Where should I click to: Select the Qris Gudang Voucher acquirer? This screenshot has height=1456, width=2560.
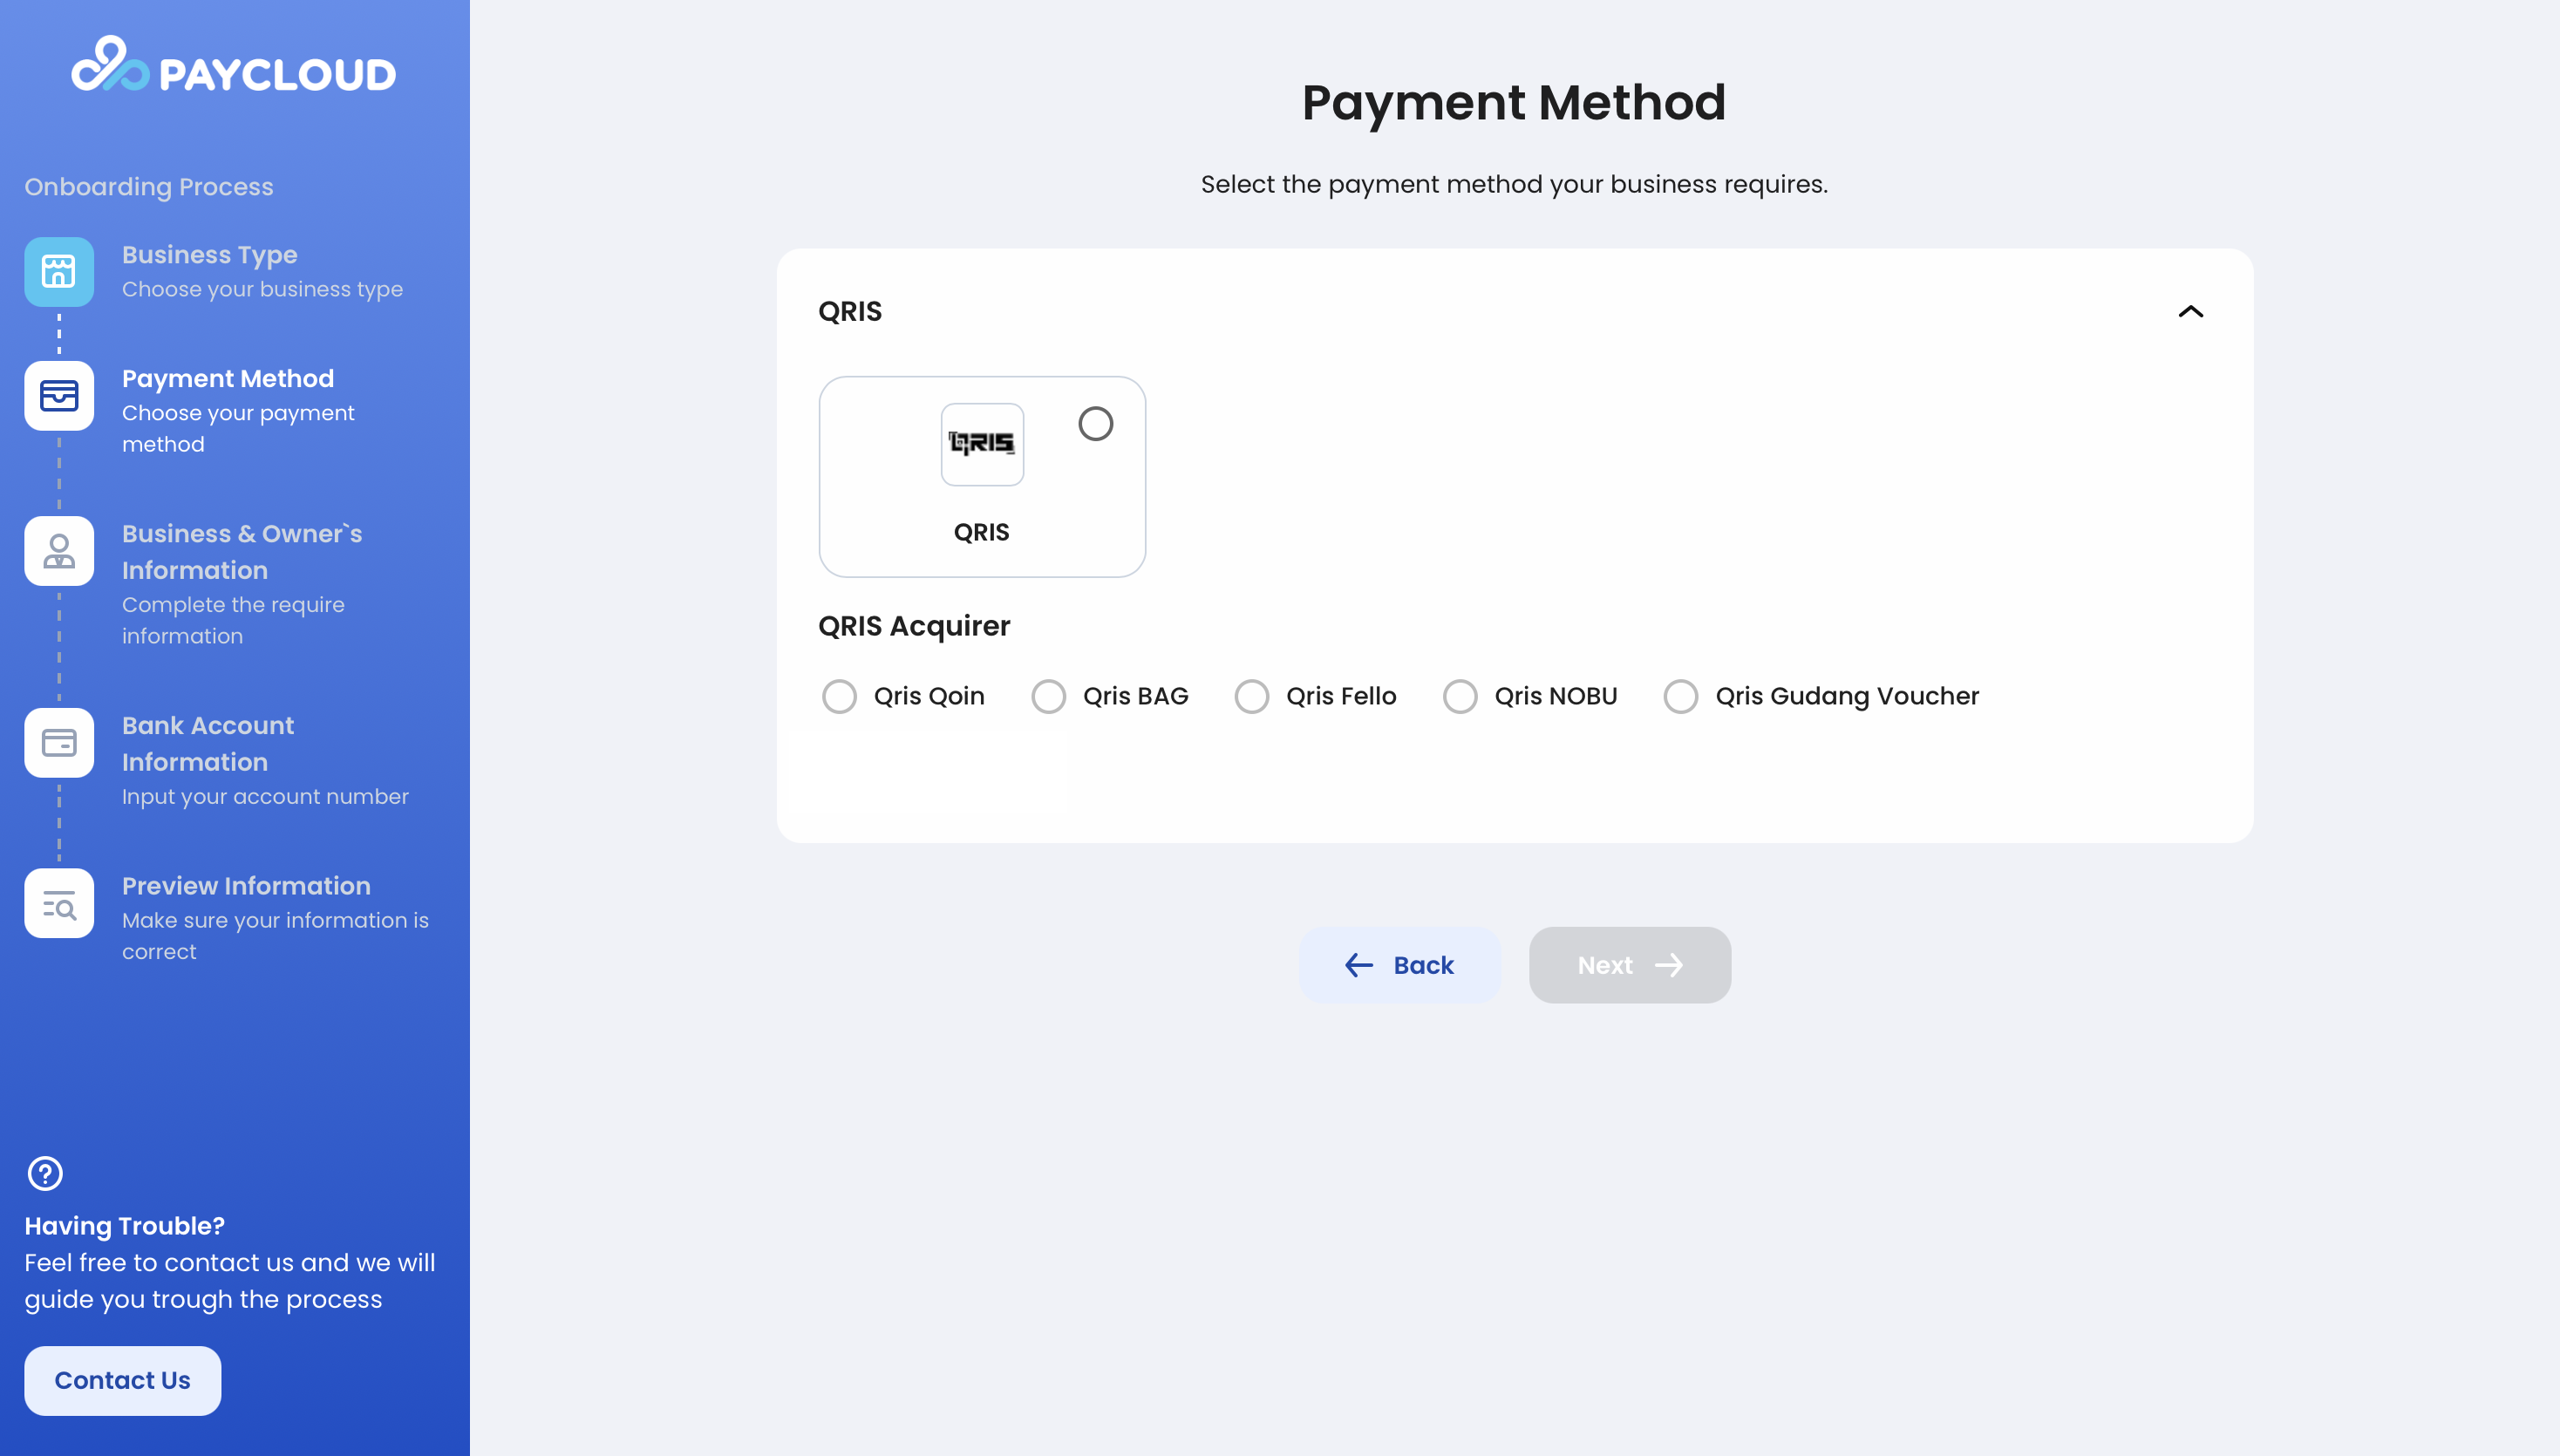click(1680, 696)
